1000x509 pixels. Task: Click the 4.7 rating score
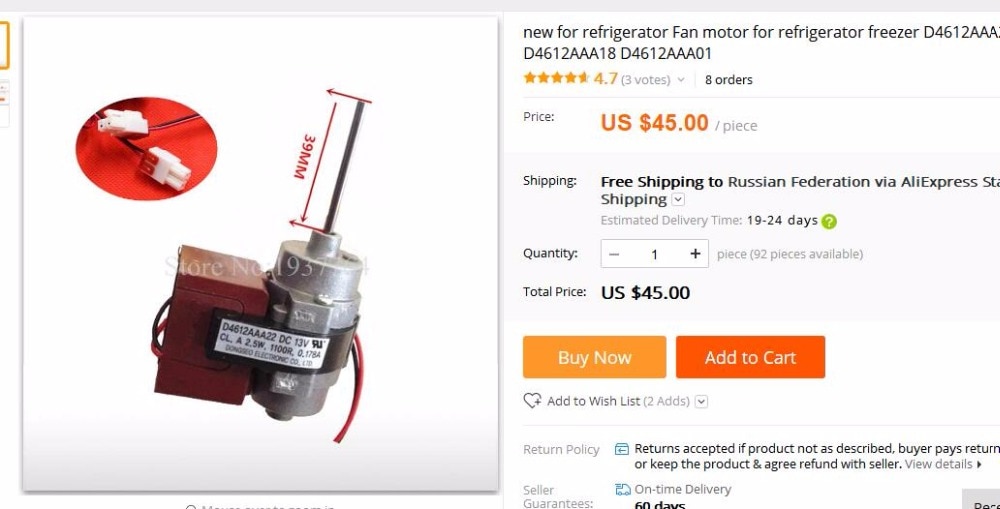[x=605, y=78]
